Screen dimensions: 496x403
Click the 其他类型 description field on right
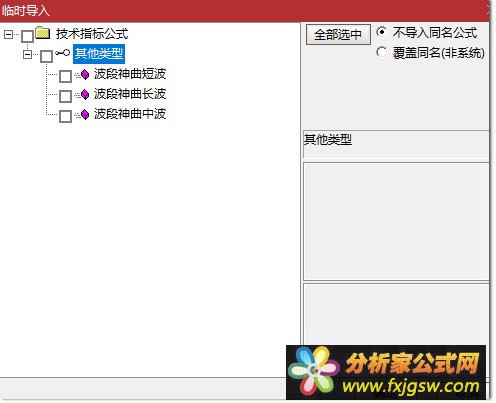pos(396,144)
